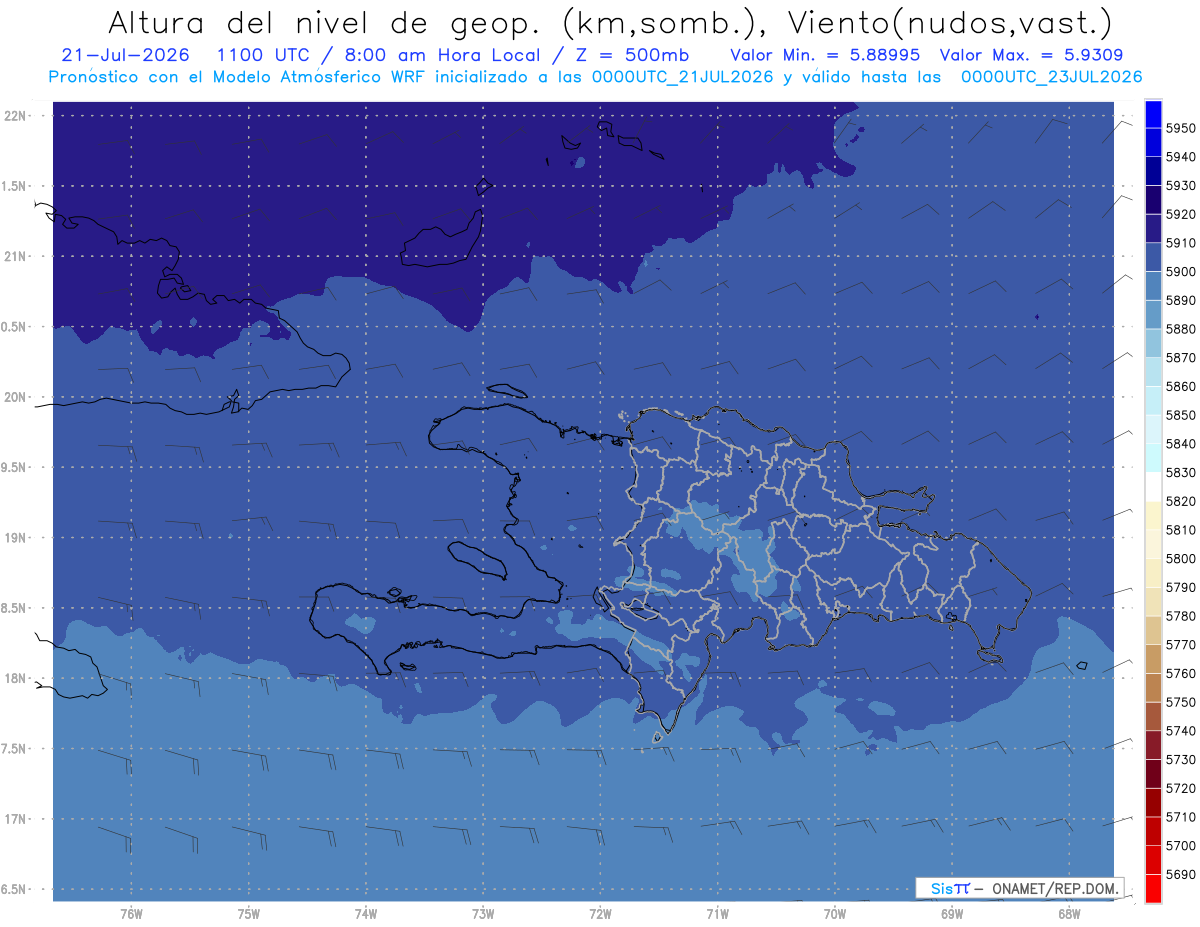
Task: Click the "5700" colorbar value
Action: (1180, 845)
